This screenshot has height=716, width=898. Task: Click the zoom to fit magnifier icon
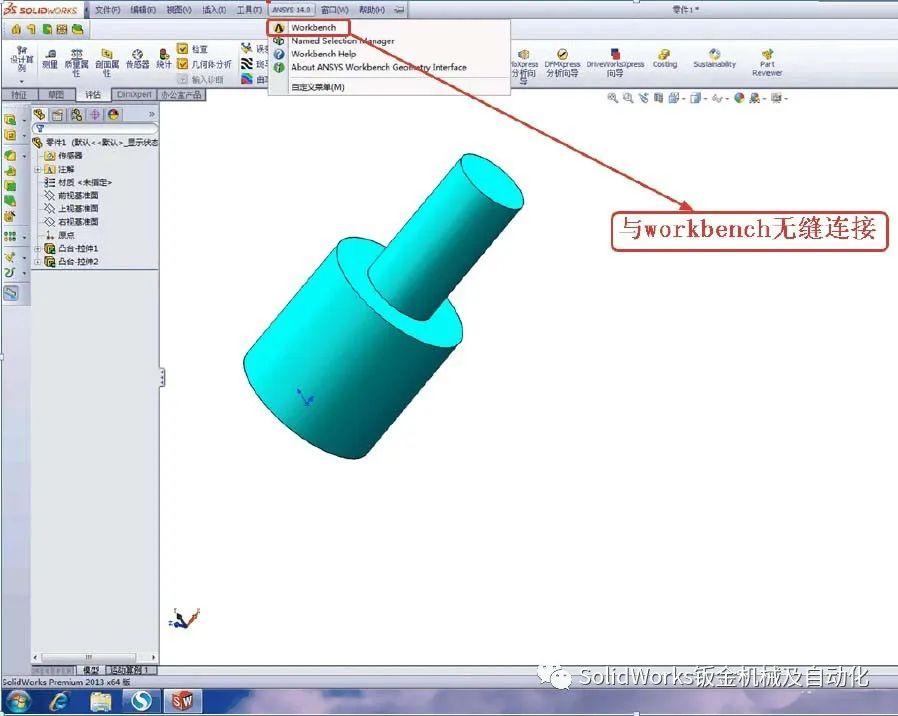pyautogui.click(x=613, y=98)
